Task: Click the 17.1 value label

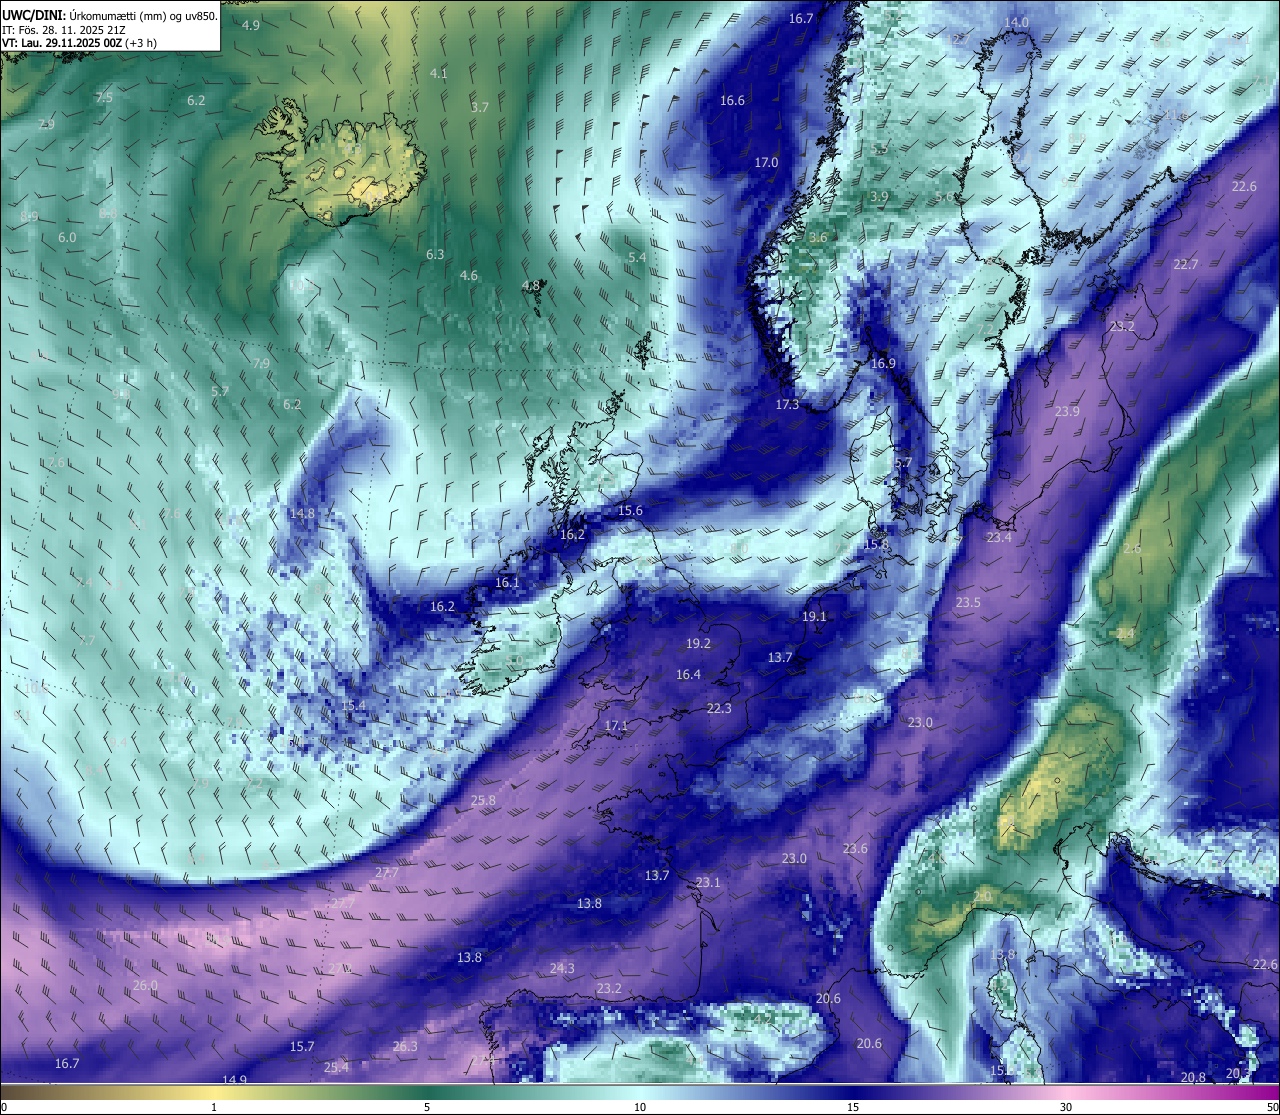Action: tap(616, 725)
